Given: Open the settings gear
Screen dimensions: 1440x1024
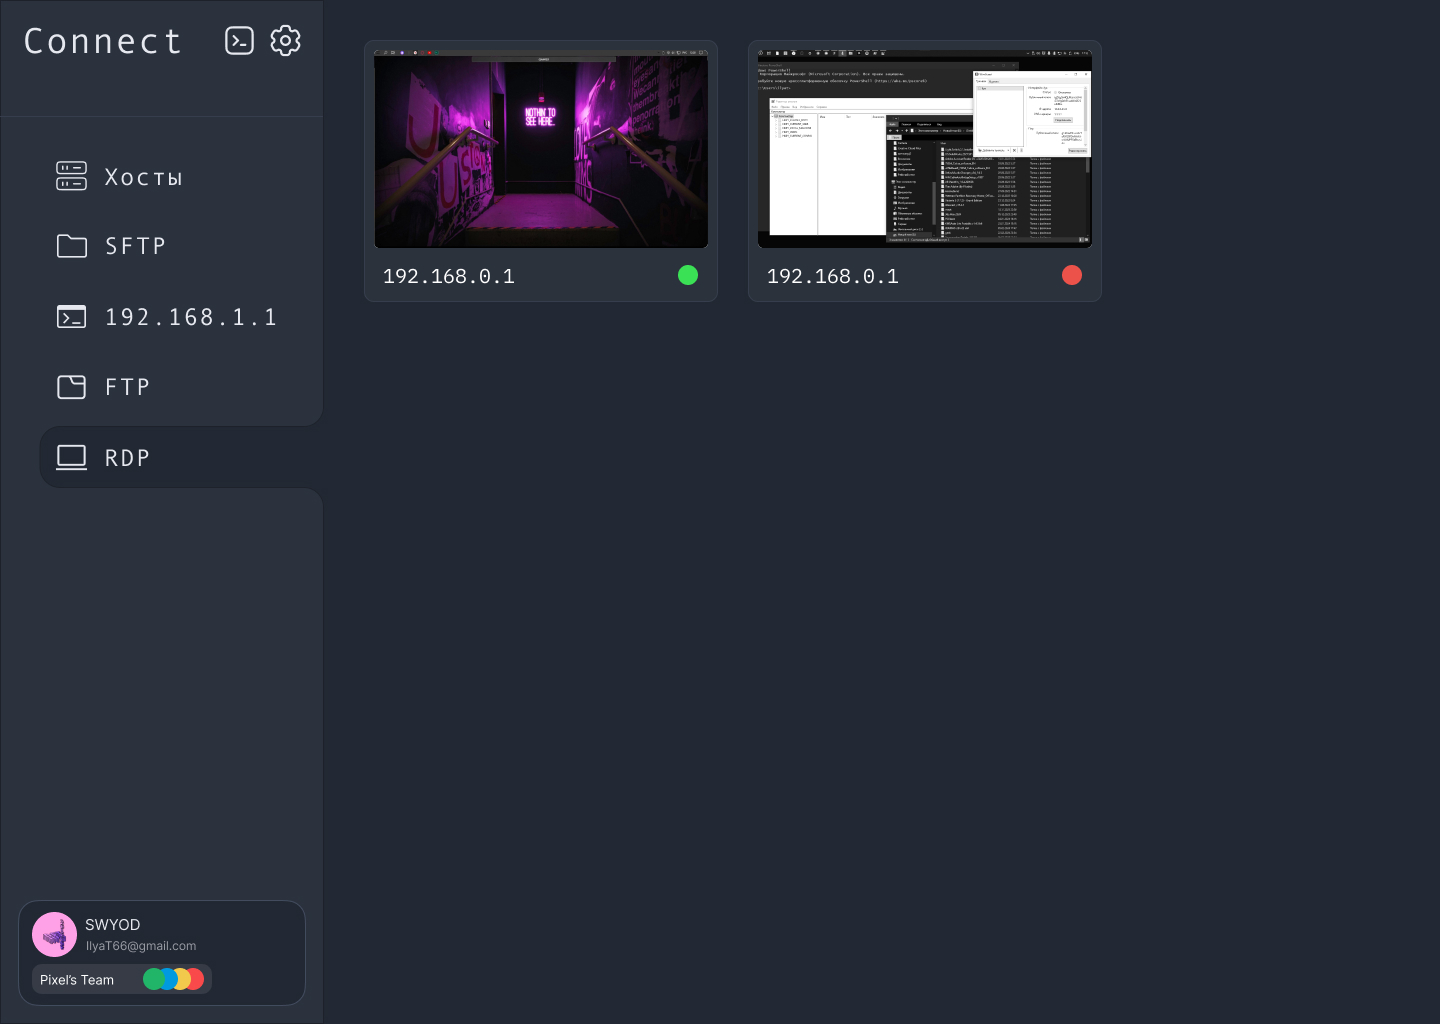Looking at the screenshot, I should pos(285,40).
